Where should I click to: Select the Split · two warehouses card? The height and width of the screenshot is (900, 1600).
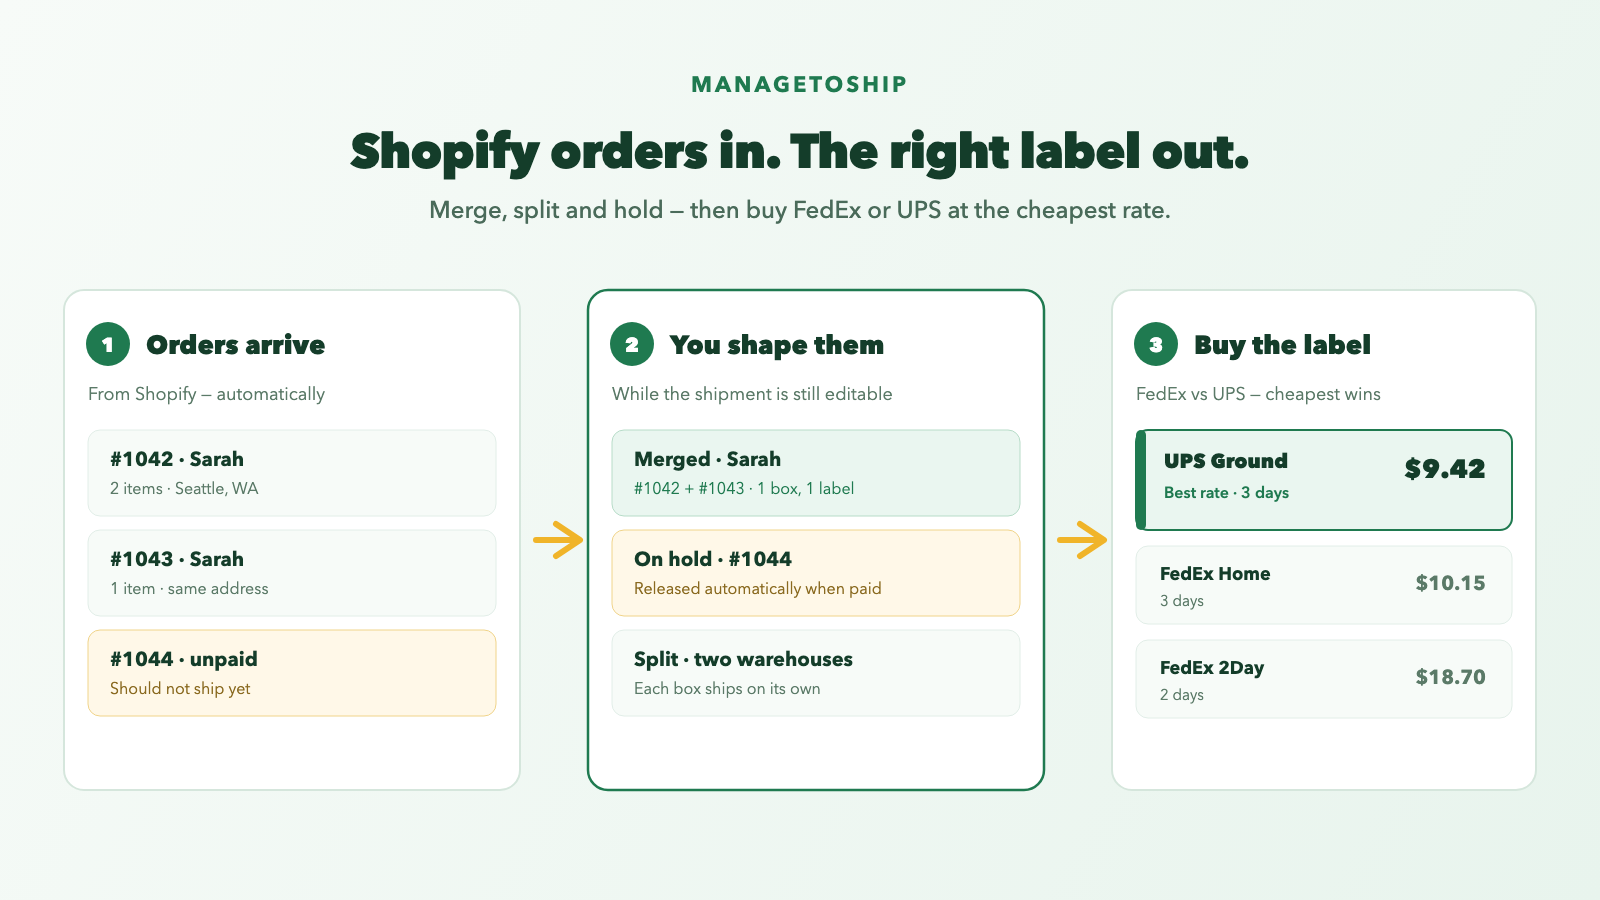(816, 673)
